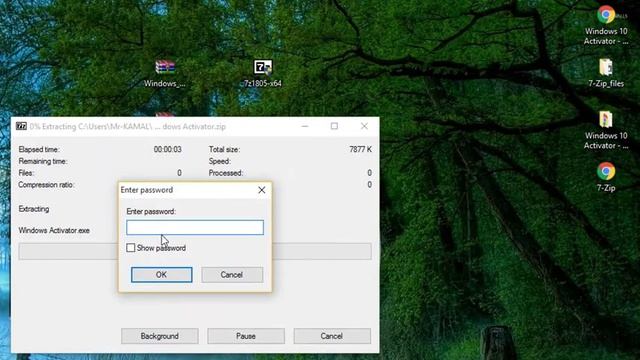The width and height of the screenshot is (640, 360).
Task: Enable the Show password checkbox
Action: (x=131, y=248)
